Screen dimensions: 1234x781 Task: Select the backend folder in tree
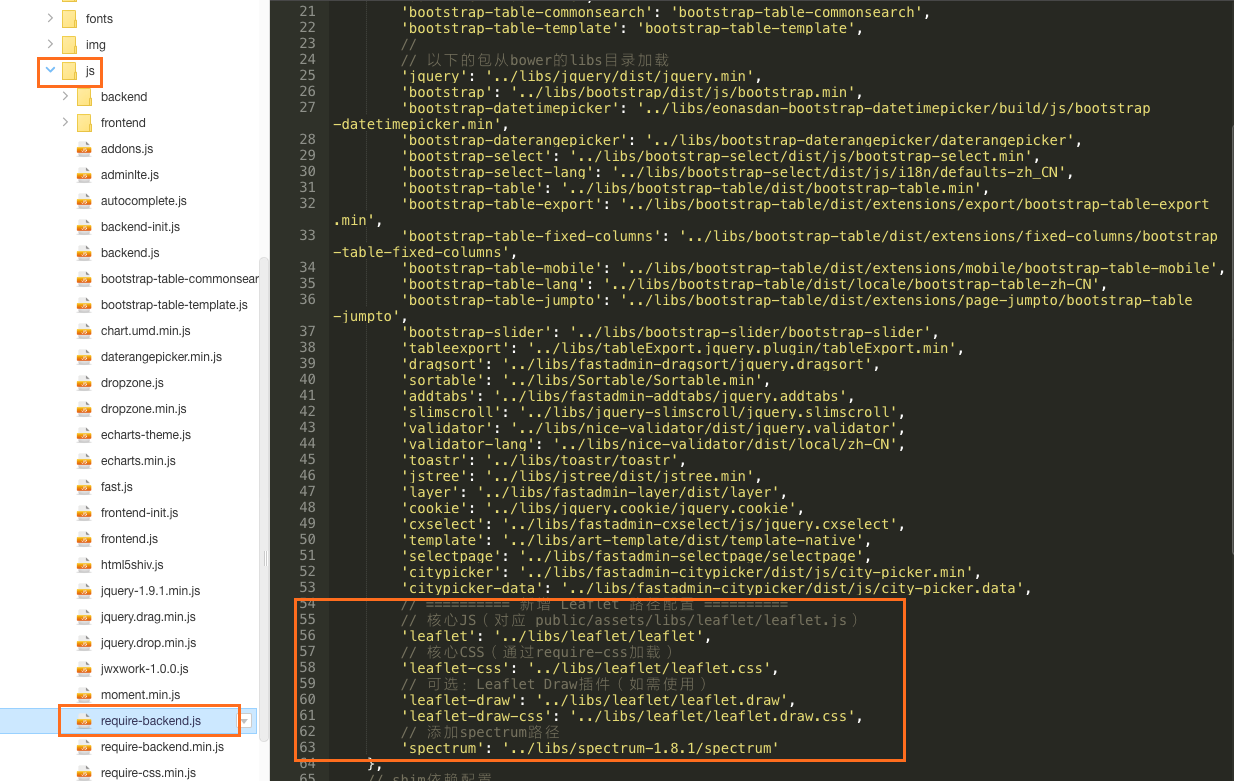click(124, 97)
